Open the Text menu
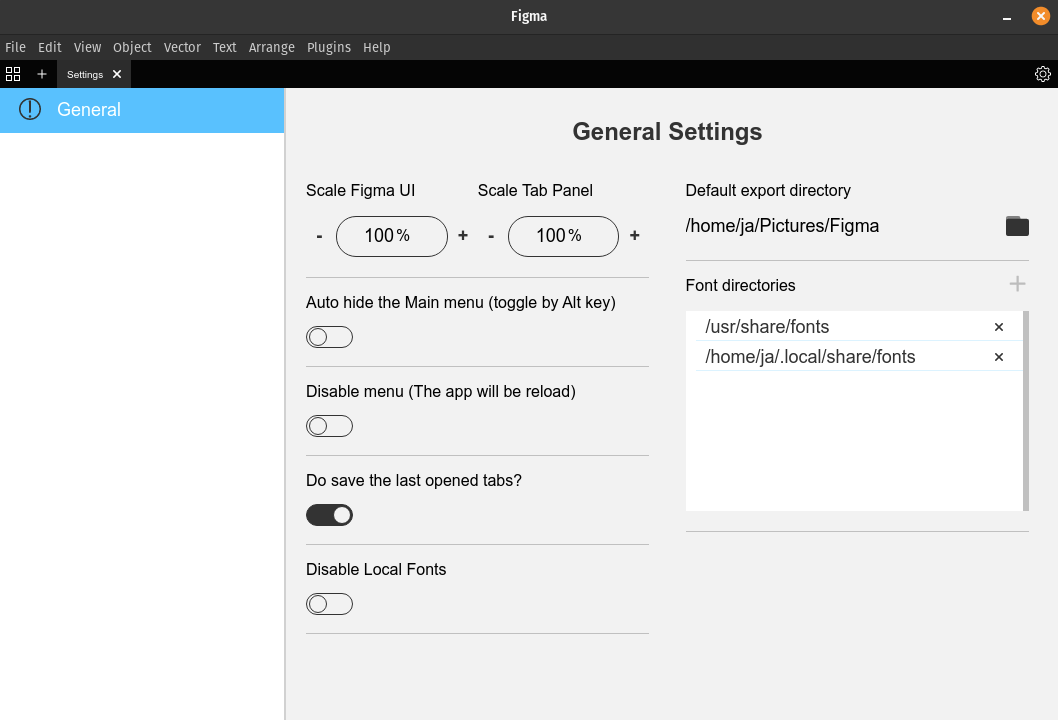1058x720 pixels. click(x=225, y=47)
